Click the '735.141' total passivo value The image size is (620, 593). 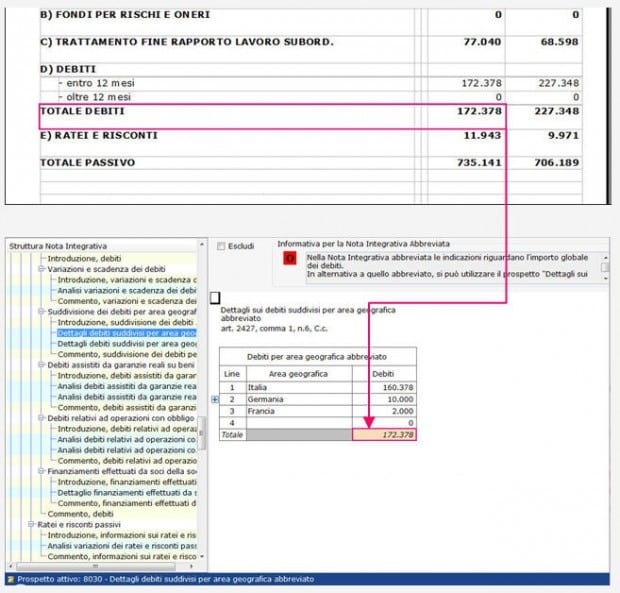point(479,162)
